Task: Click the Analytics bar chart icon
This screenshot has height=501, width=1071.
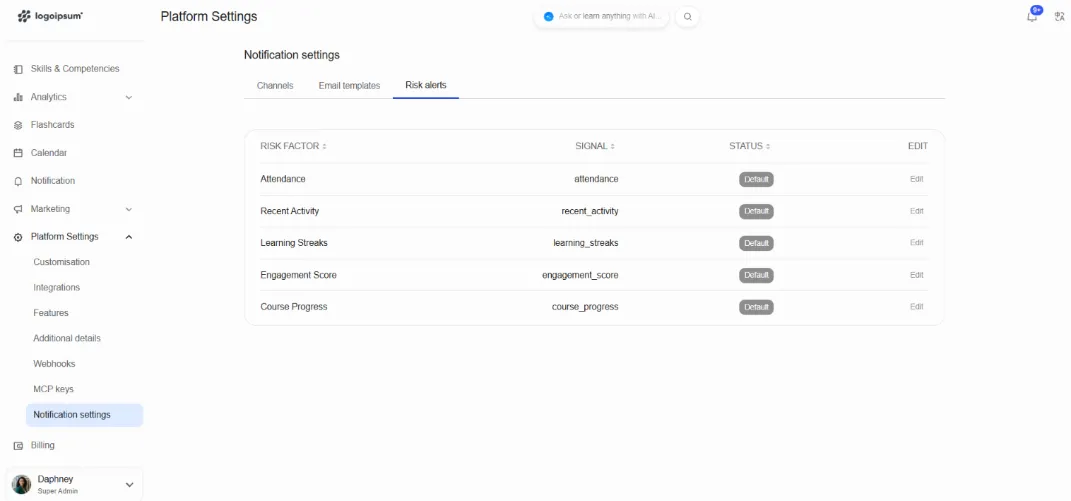Action: tap(18, 97)
